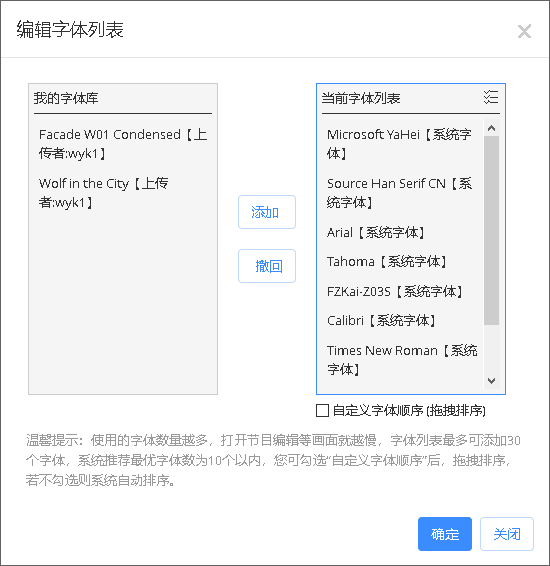Select Times New Roman font entry
Viewport: 550px width, 566px height.
[402, 360]
